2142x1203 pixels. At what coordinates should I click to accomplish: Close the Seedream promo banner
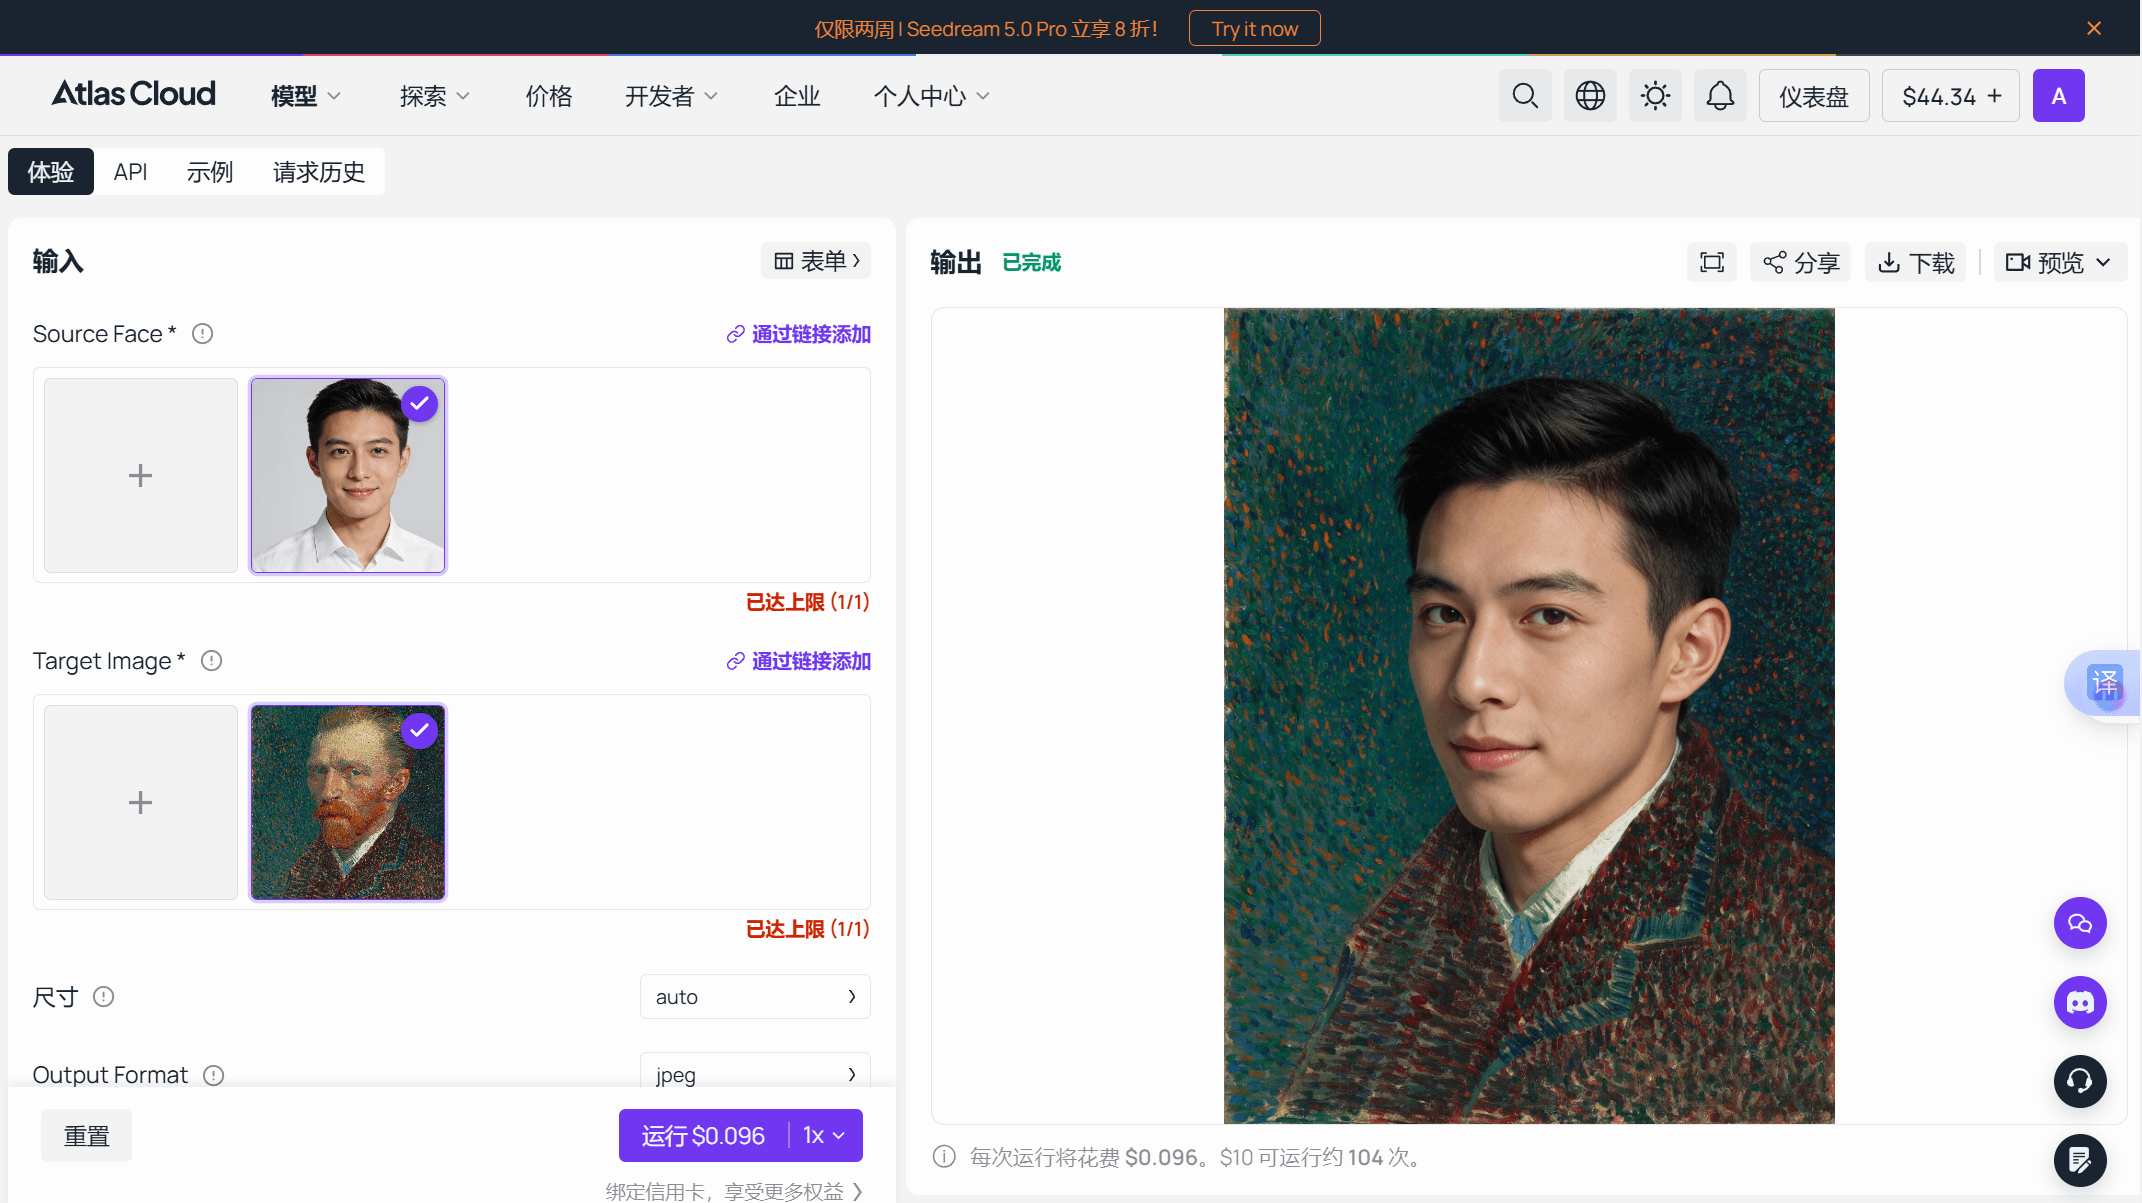point(2094,28)
